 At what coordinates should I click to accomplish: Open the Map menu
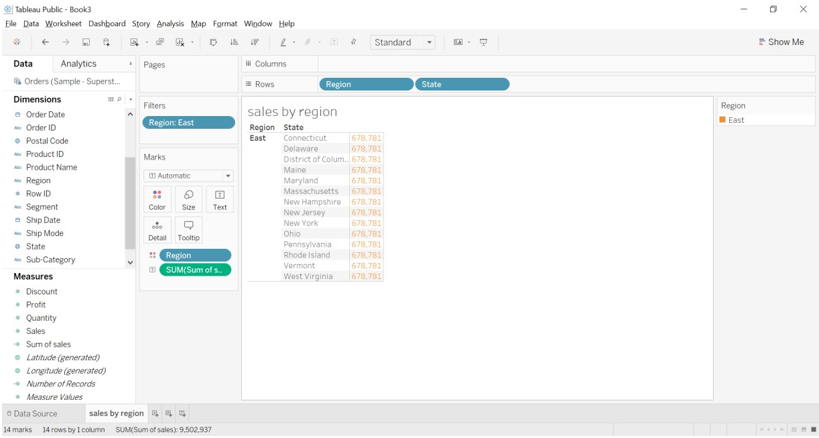pos(198,23)
